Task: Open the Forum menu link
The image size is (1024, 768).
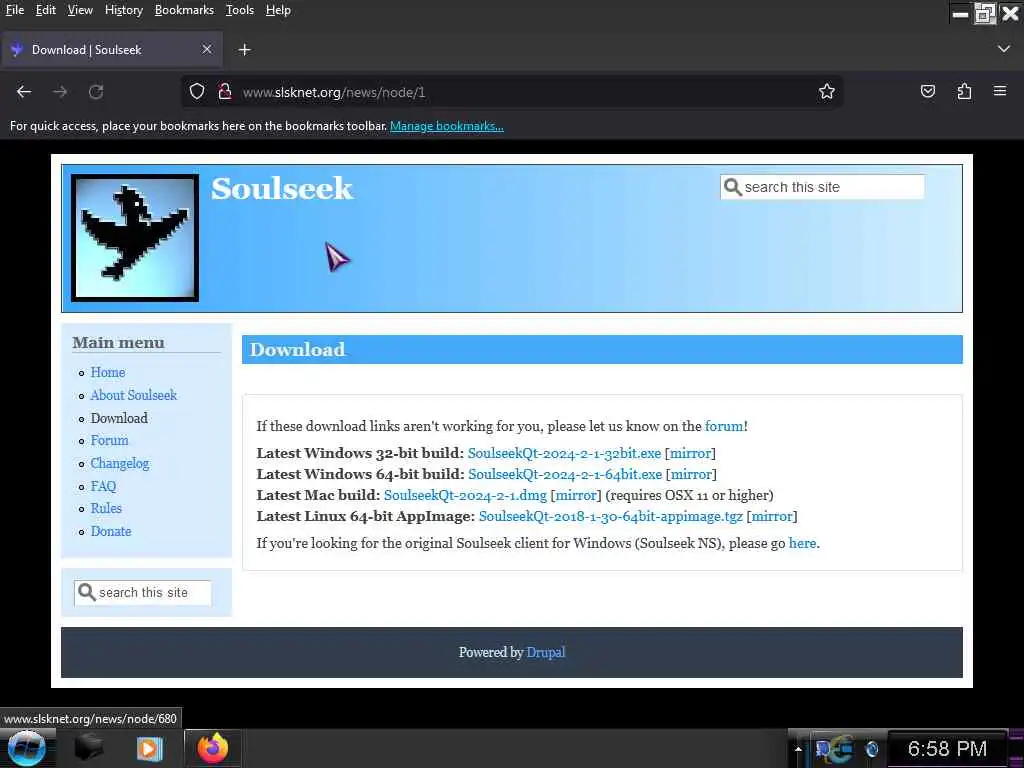Action: pos(109,440)
